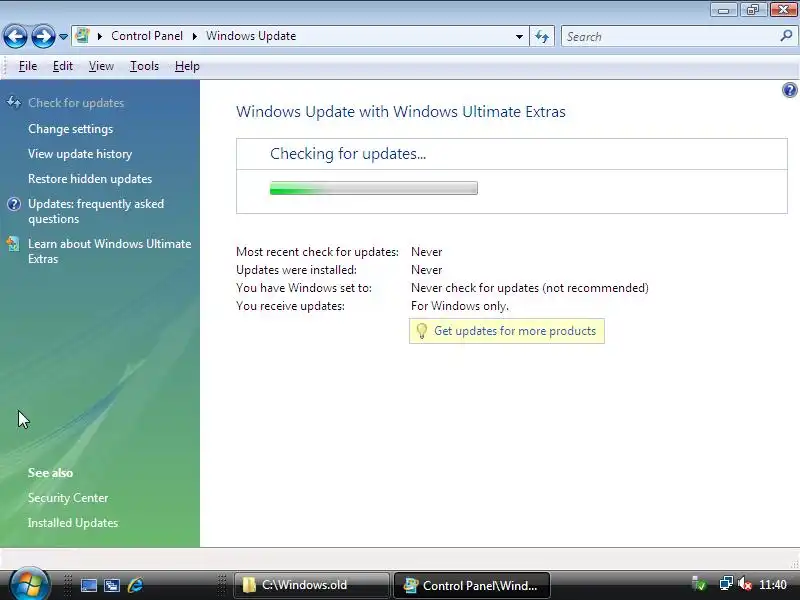Minimize the Windows Update window
Viewport: 800px width, 600px height.
tap(723, 10)
